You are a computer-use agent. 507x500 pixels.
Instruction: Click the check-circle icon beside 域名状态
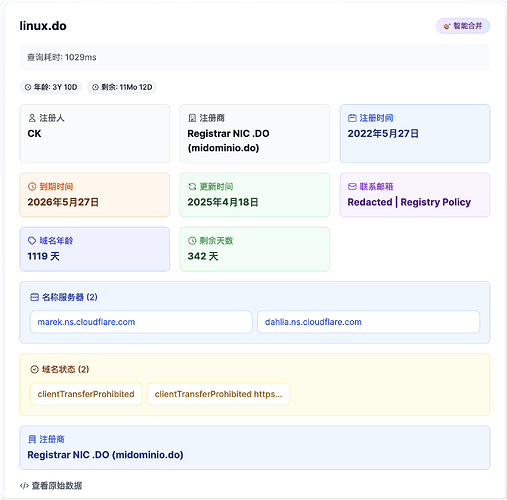point(34,369)
